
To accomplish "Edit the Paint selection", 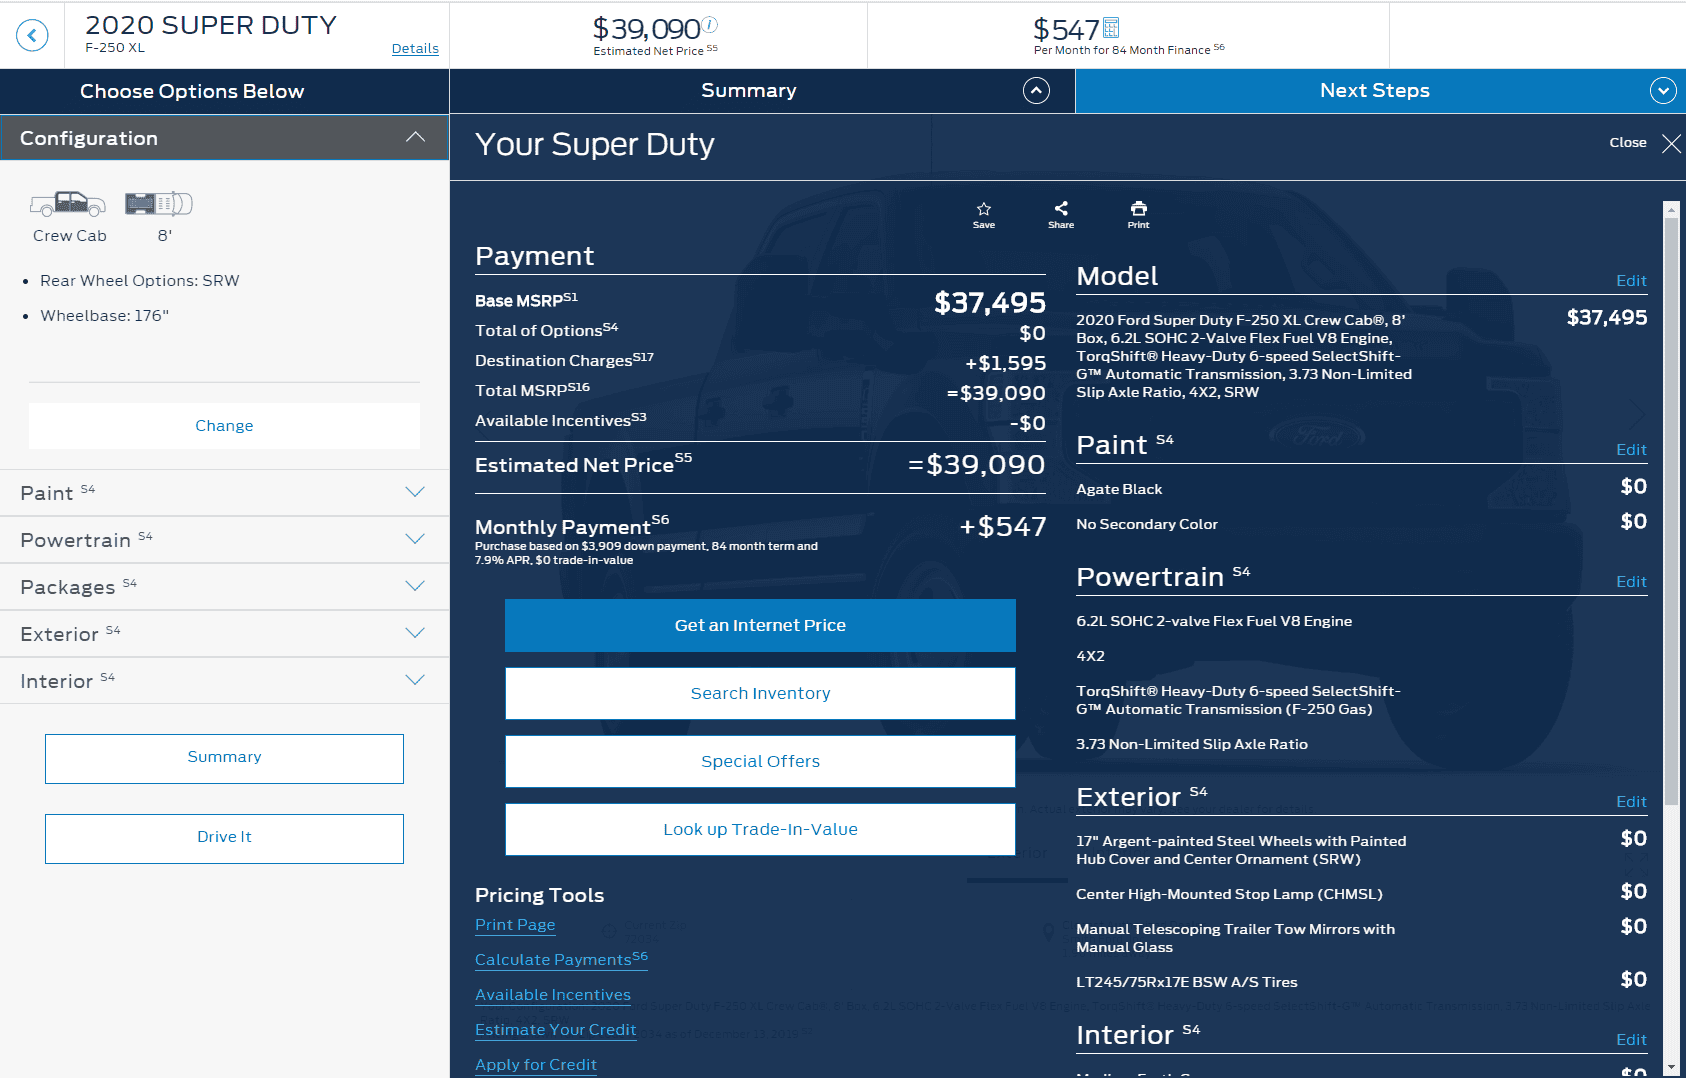I will 1631,450.
